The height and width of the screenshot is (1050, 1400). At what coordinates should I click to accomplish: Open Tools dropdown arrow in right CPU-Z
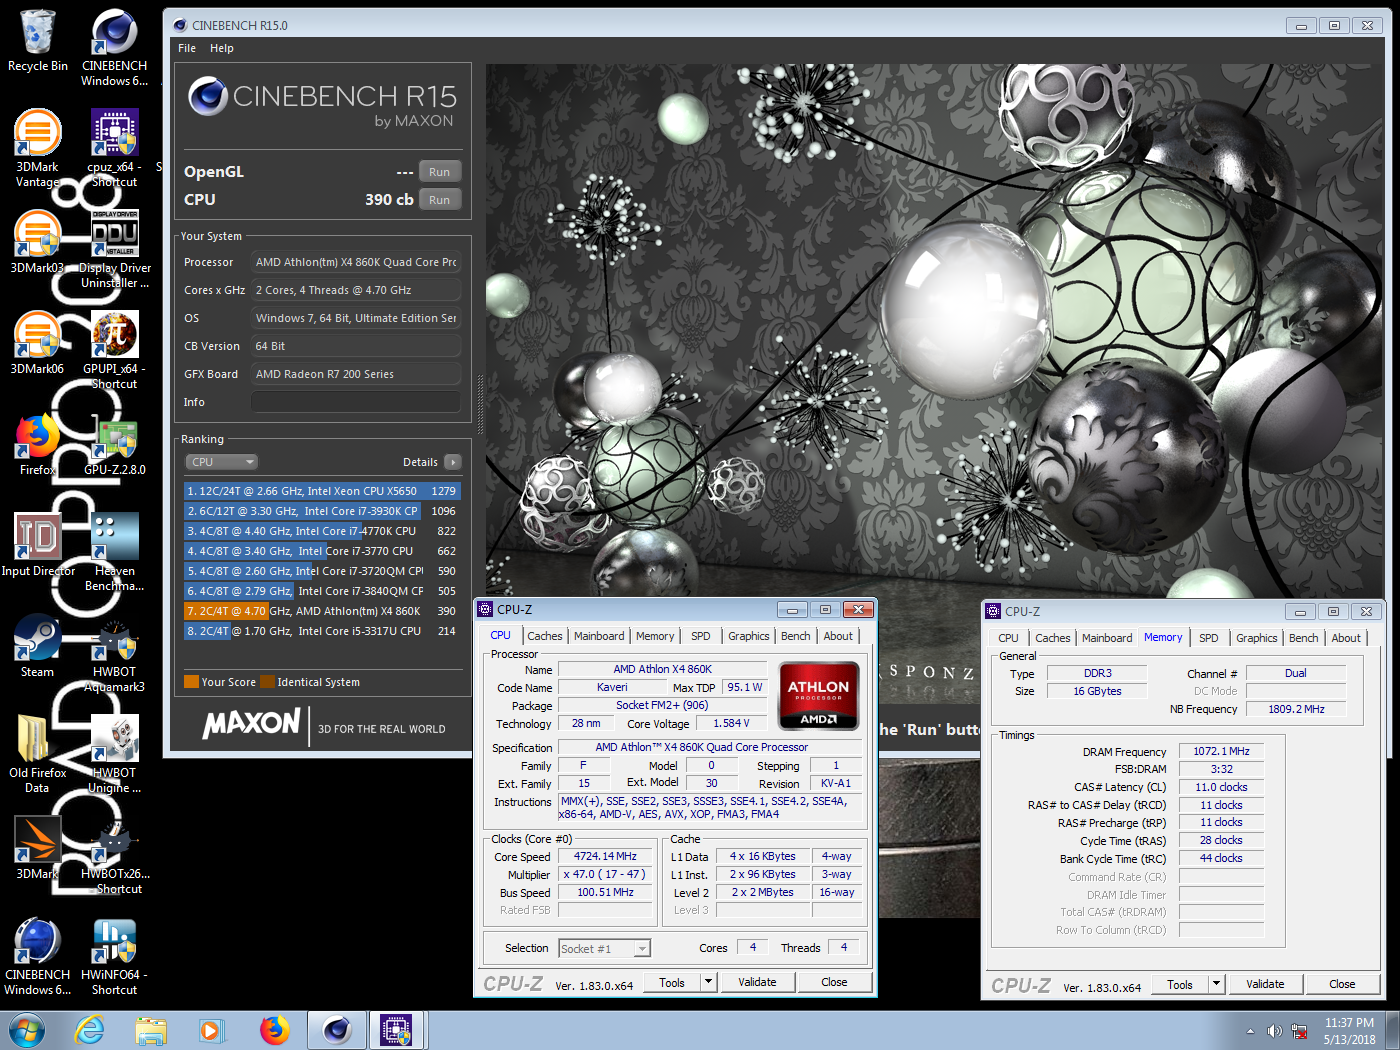1217,985
